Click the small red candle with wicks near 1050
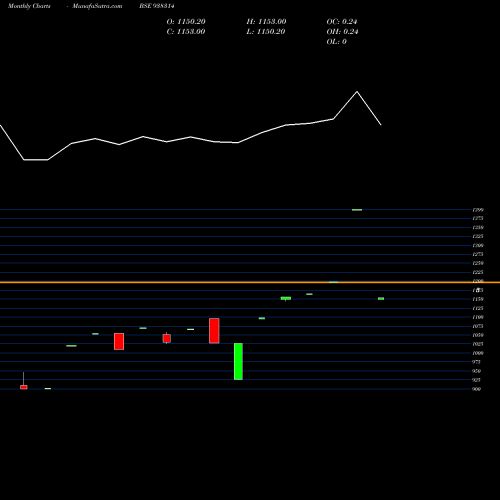This screenshot has height=500, width=500. click(x=167, y=338)
